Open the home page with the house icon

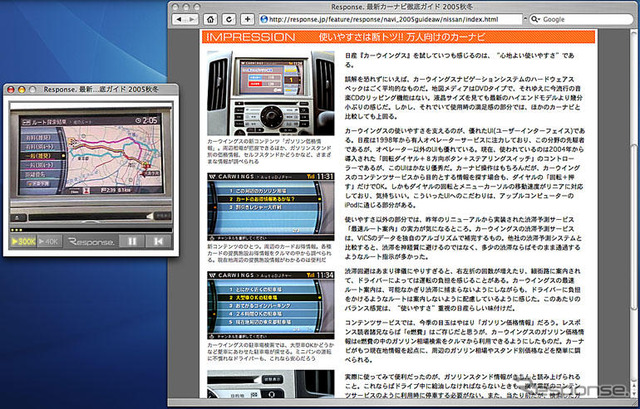click(210, 19)
